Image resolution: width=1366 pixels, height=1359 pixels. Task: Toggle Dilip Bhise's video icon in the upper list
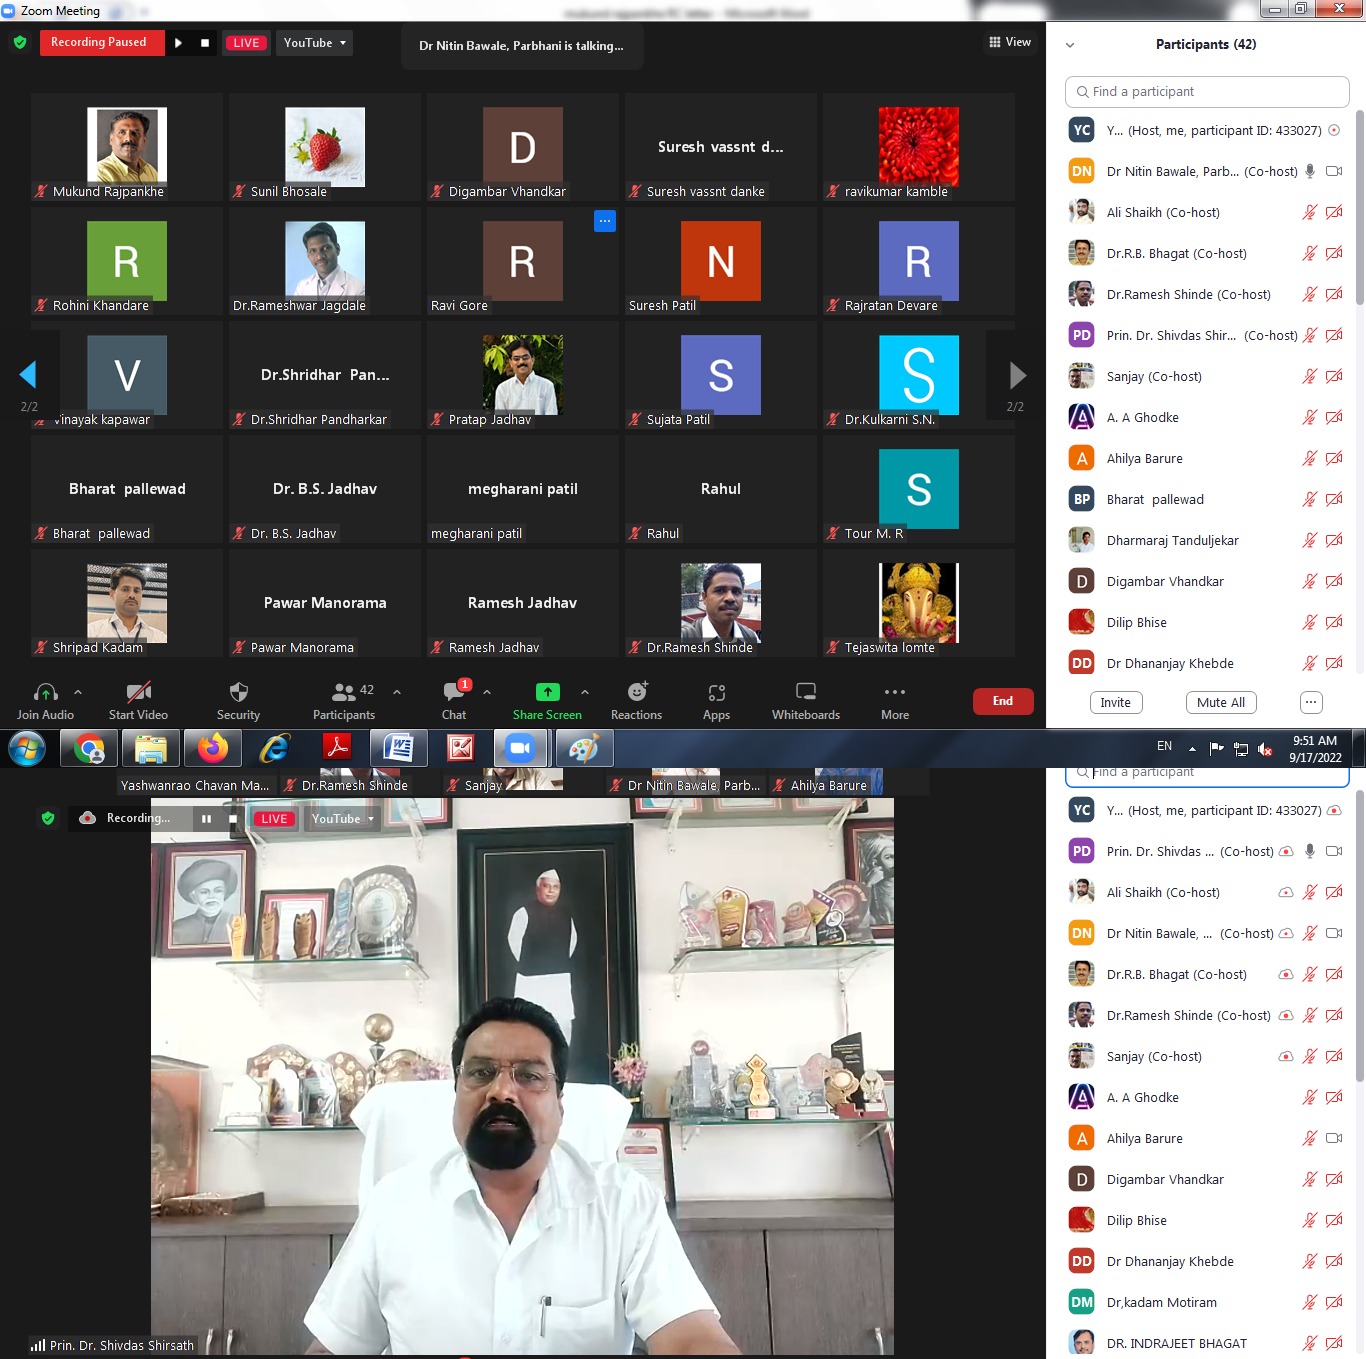[x=1334, y=622]
